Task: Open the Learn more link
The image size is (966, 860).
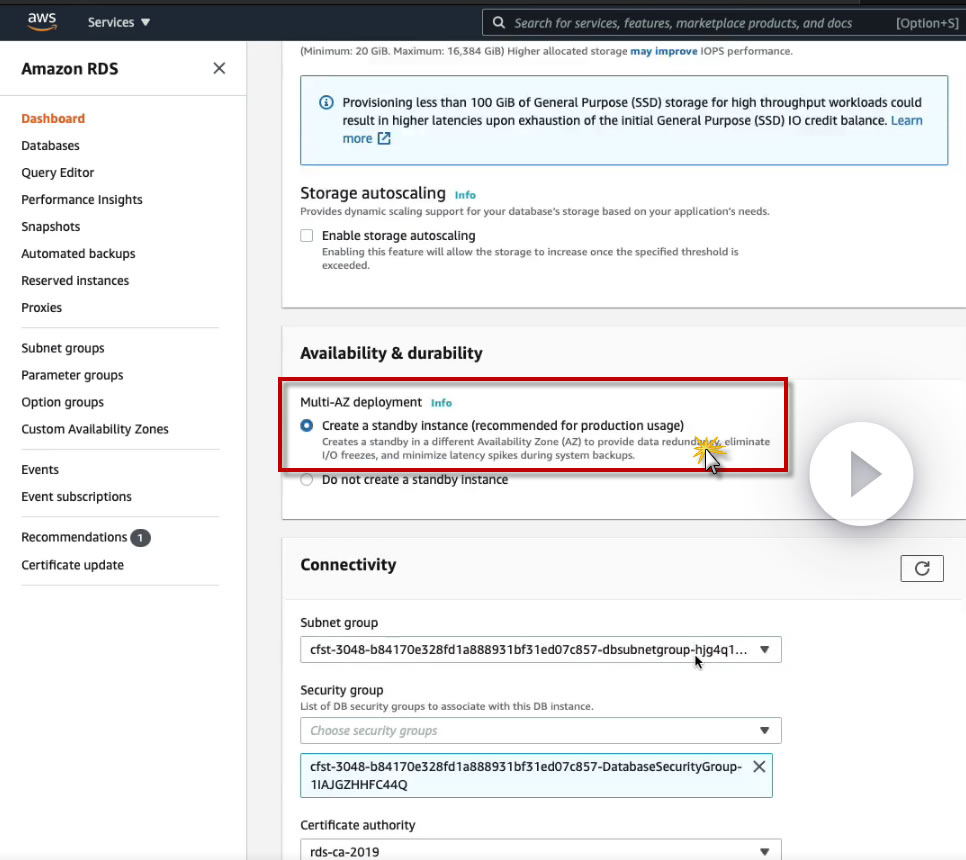Action: pos(907,120)
